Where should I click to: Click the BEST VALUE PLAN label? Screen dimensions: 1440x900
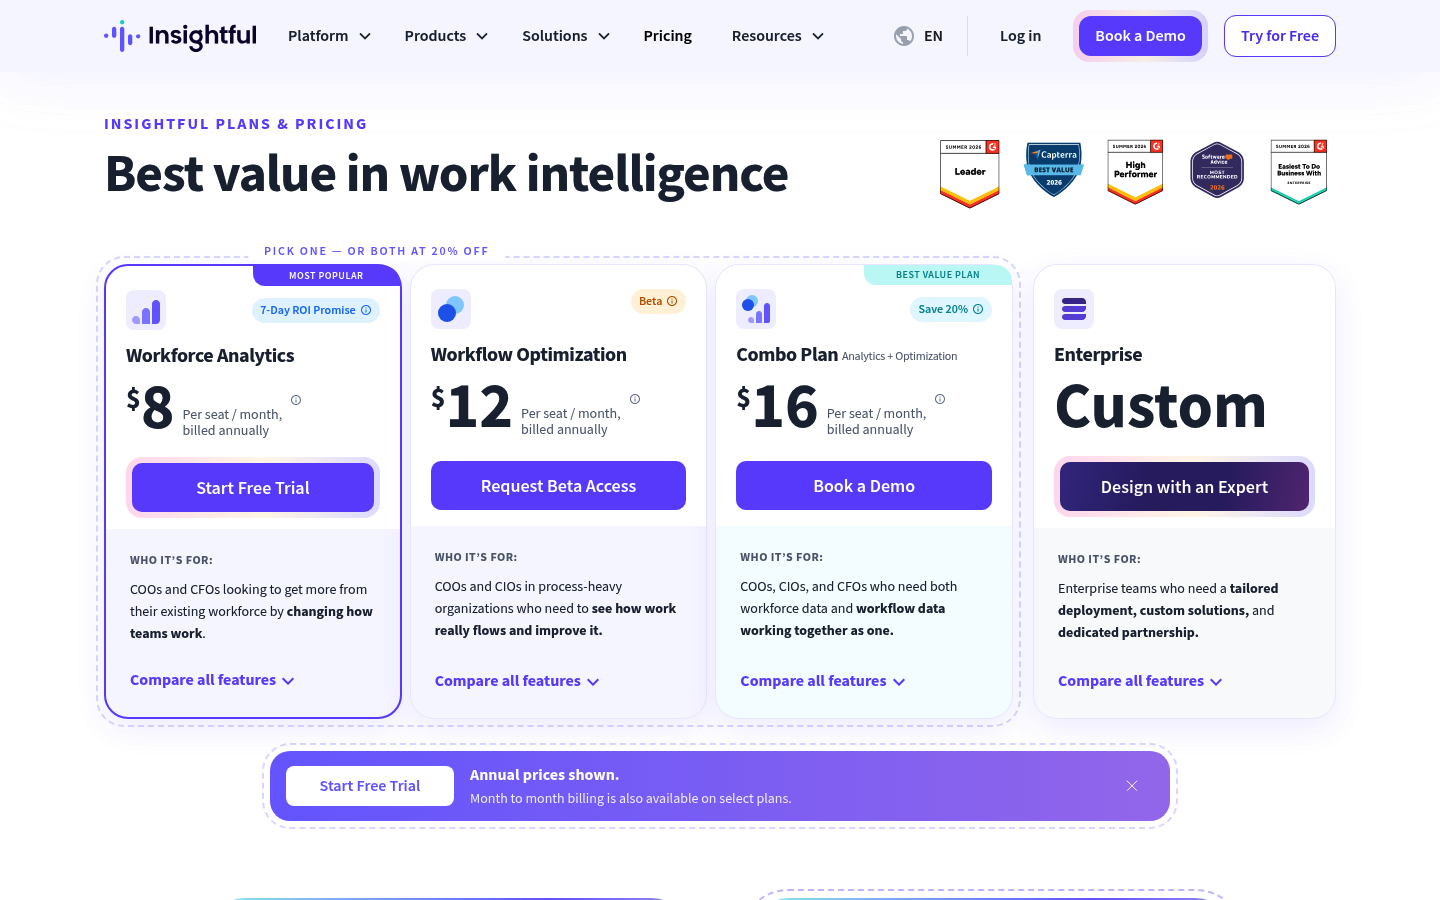coord(938,275)
